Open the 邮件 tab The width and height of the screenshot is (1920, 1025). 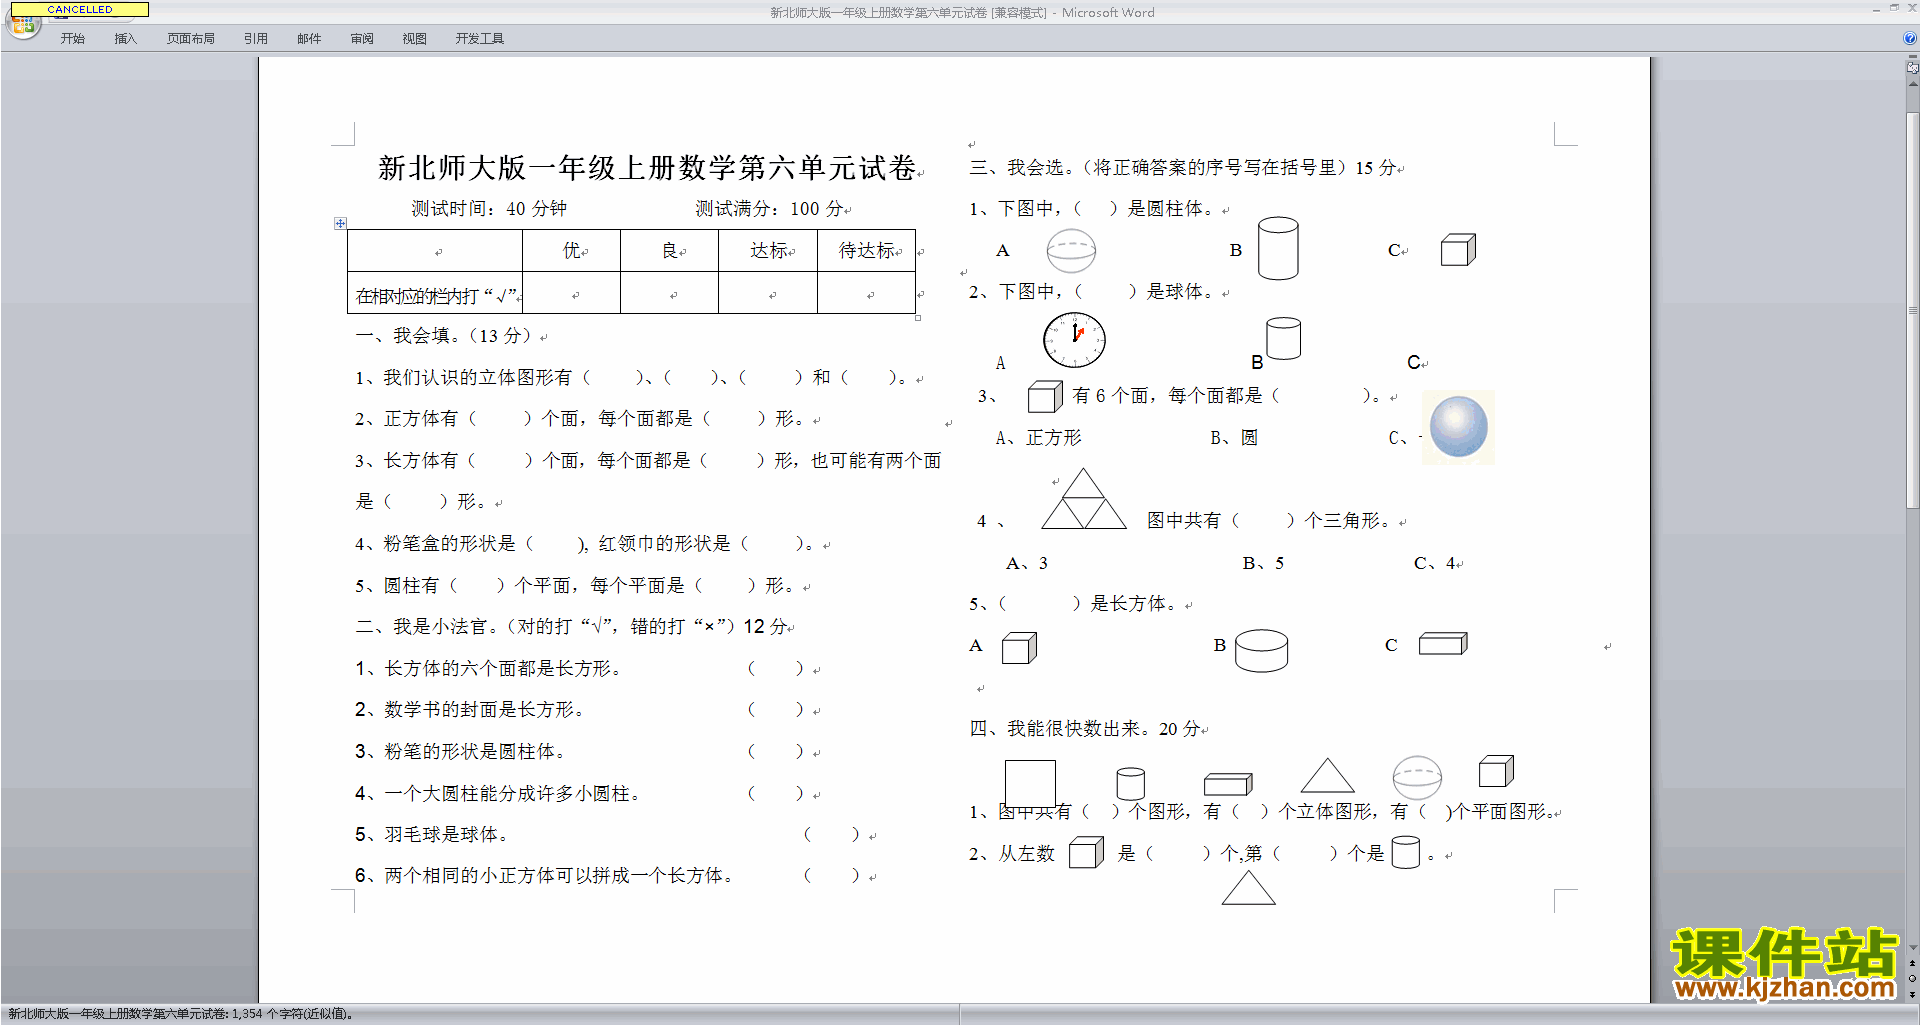[309, 39]
